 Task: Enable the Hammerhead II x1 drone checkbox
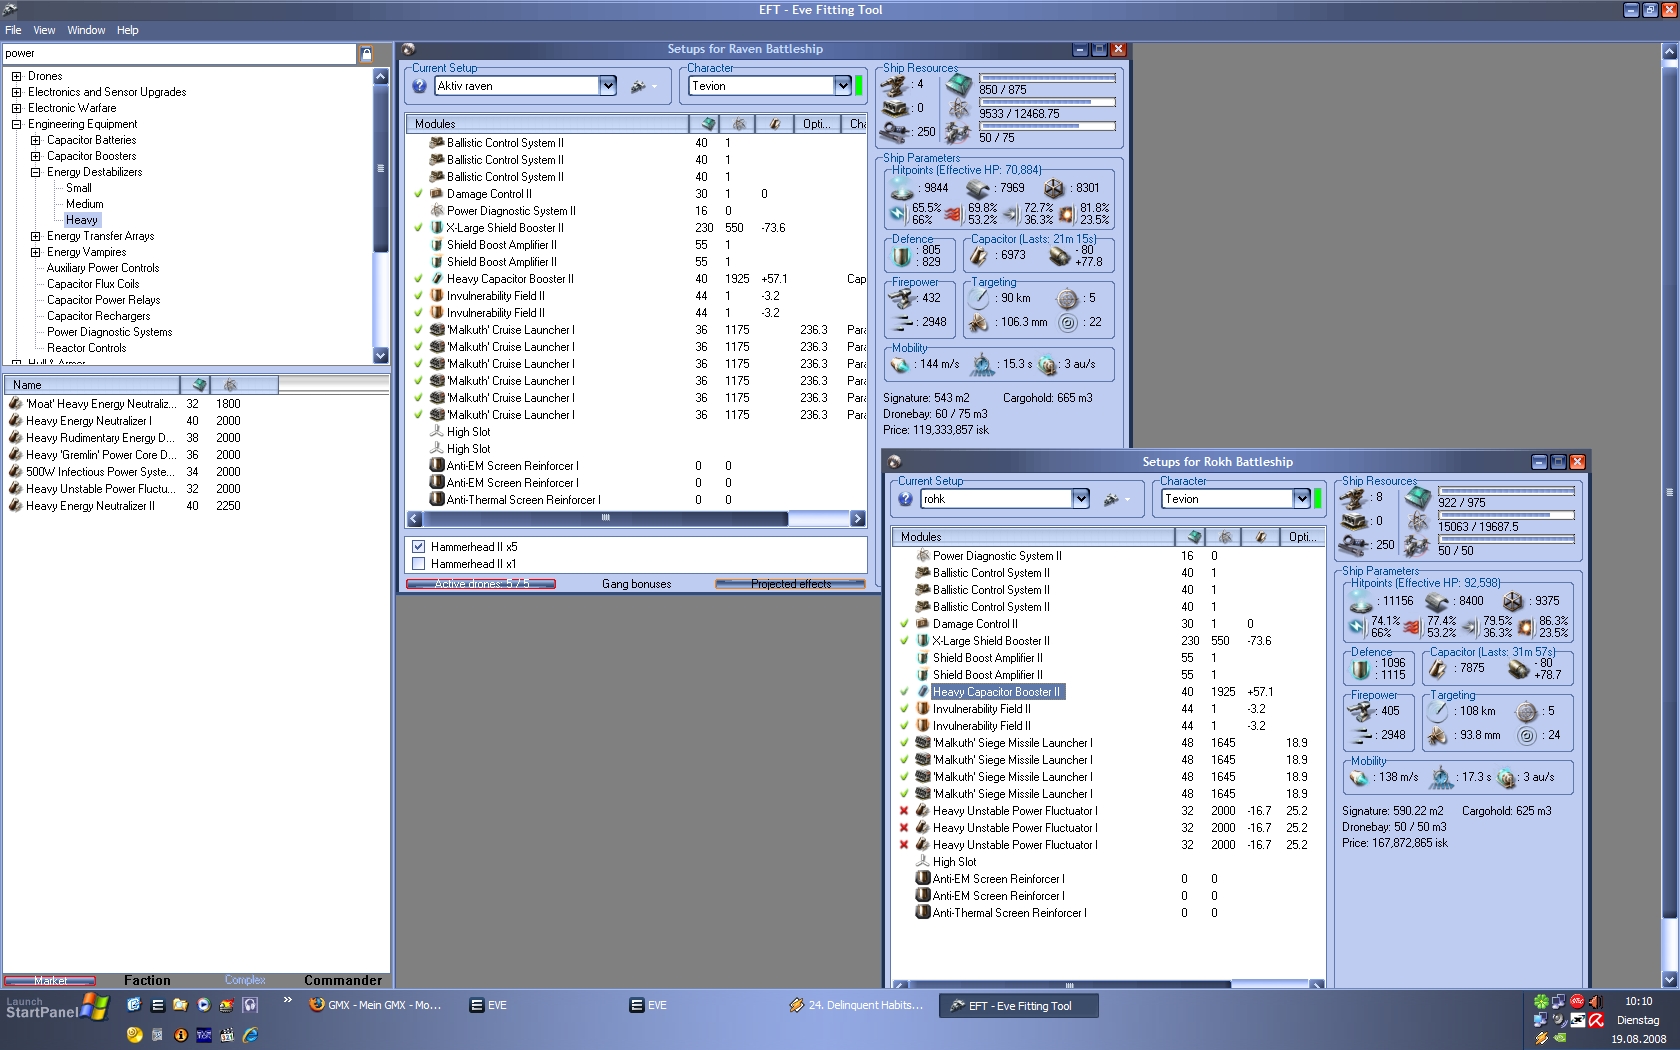pyautogui.click(x=419, y=564)
